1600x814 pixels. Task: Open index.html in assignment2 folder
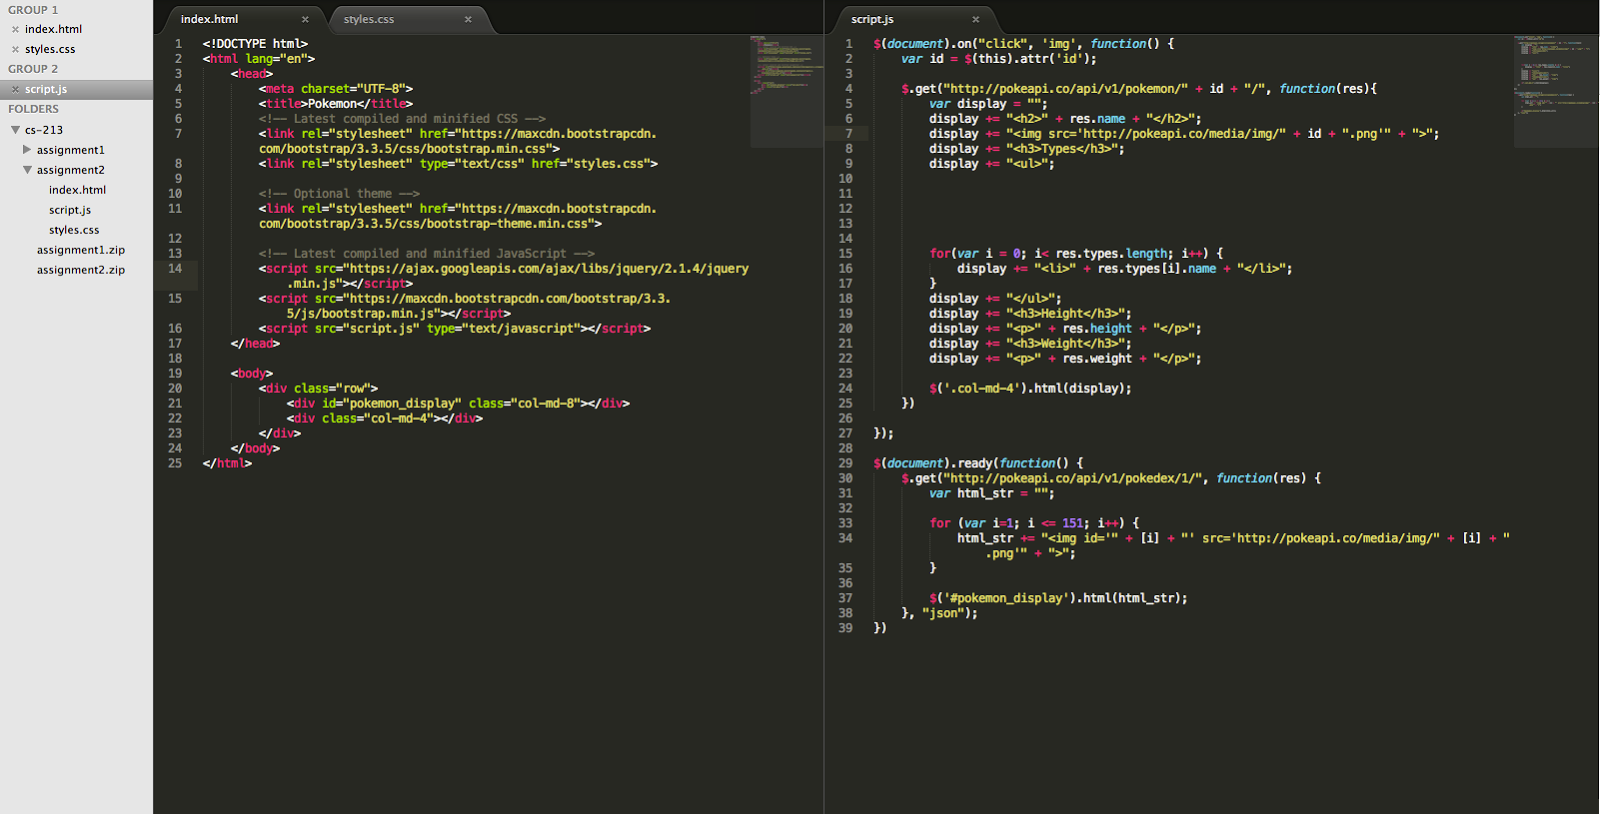pos(77,190)
